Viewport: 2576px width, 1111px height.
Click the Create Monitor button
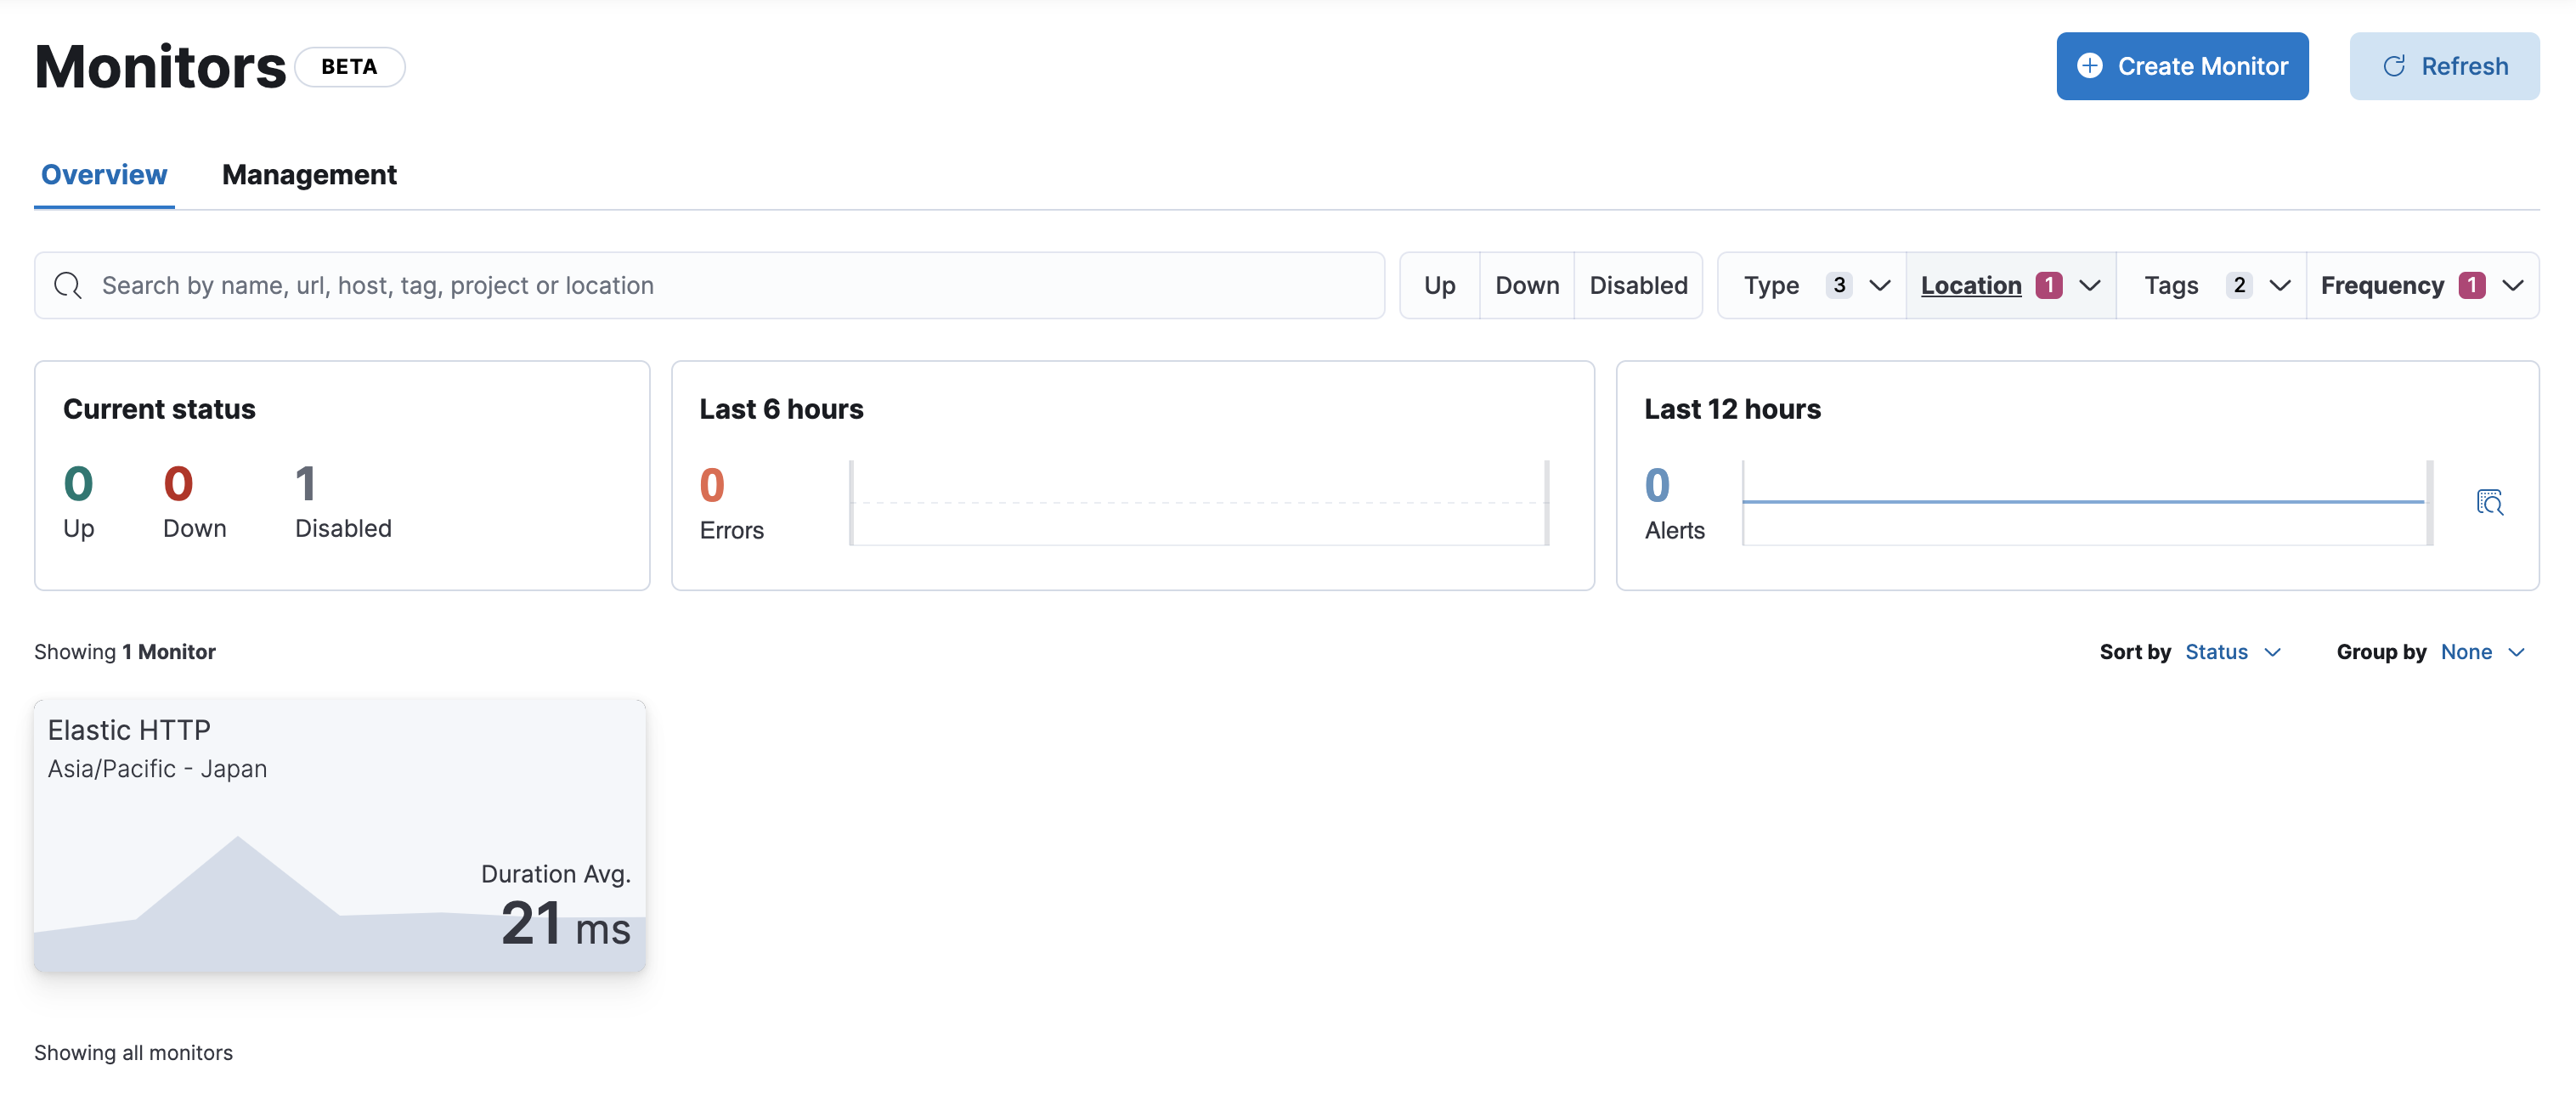pos(2182,66)
